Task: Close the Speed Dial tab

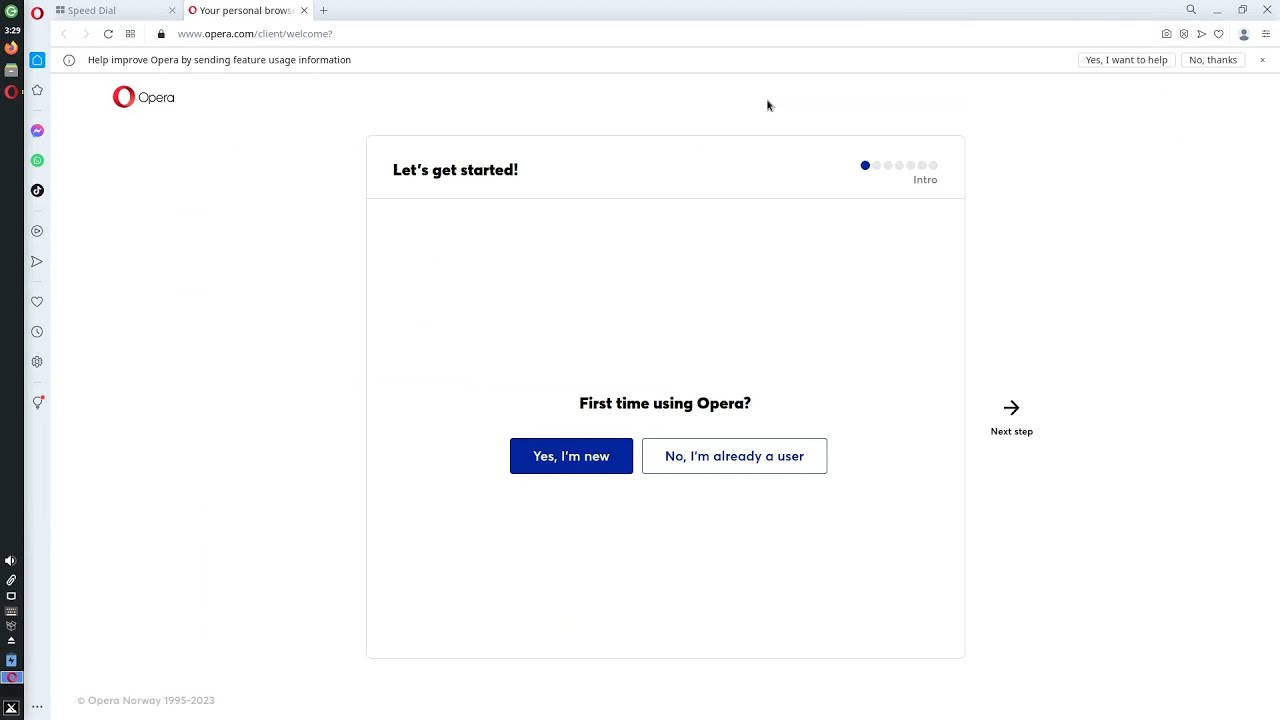Action: [172, 10]
